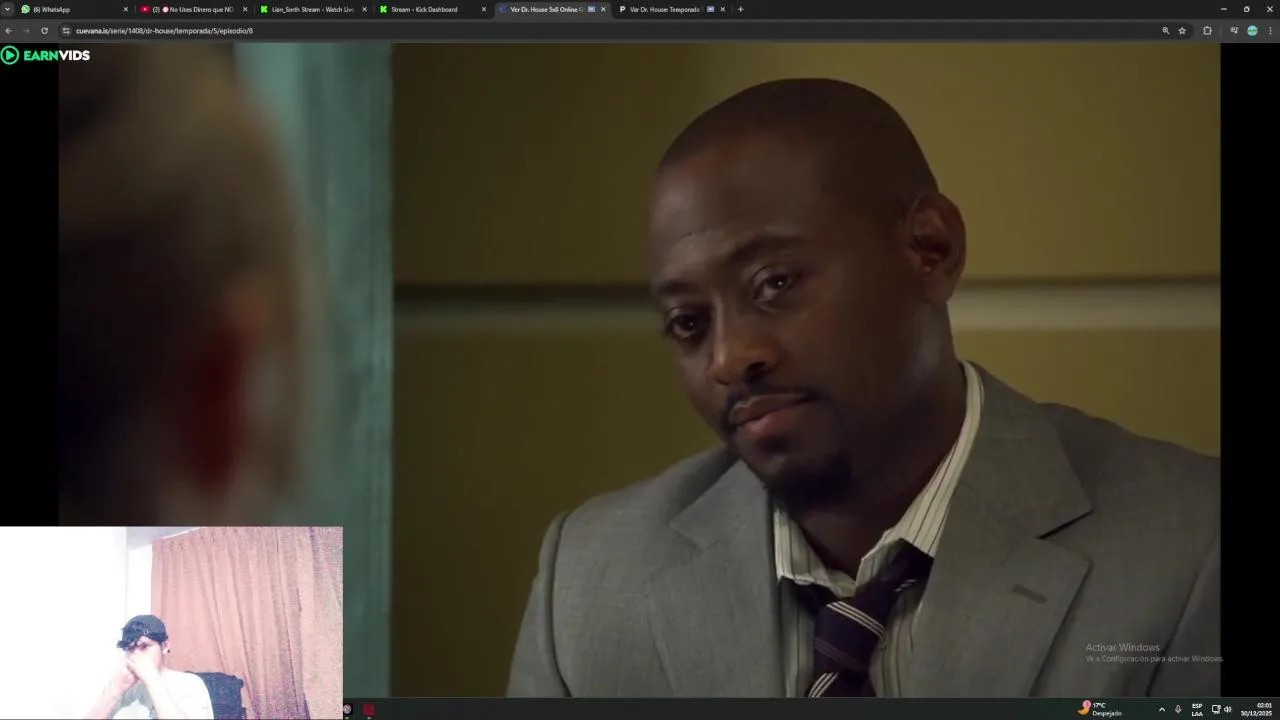Change the ESP LAA keyboard language
Screen dimensions: 1280x720
point(1197,709)
